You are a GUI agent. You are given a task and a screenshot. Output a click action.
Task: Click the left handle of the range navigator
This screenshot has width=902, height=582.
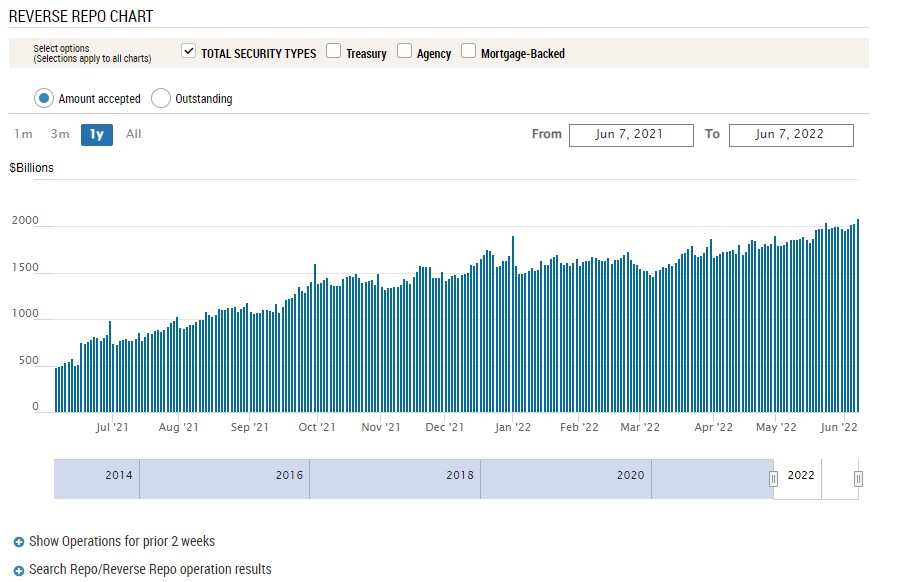point(773,479)
